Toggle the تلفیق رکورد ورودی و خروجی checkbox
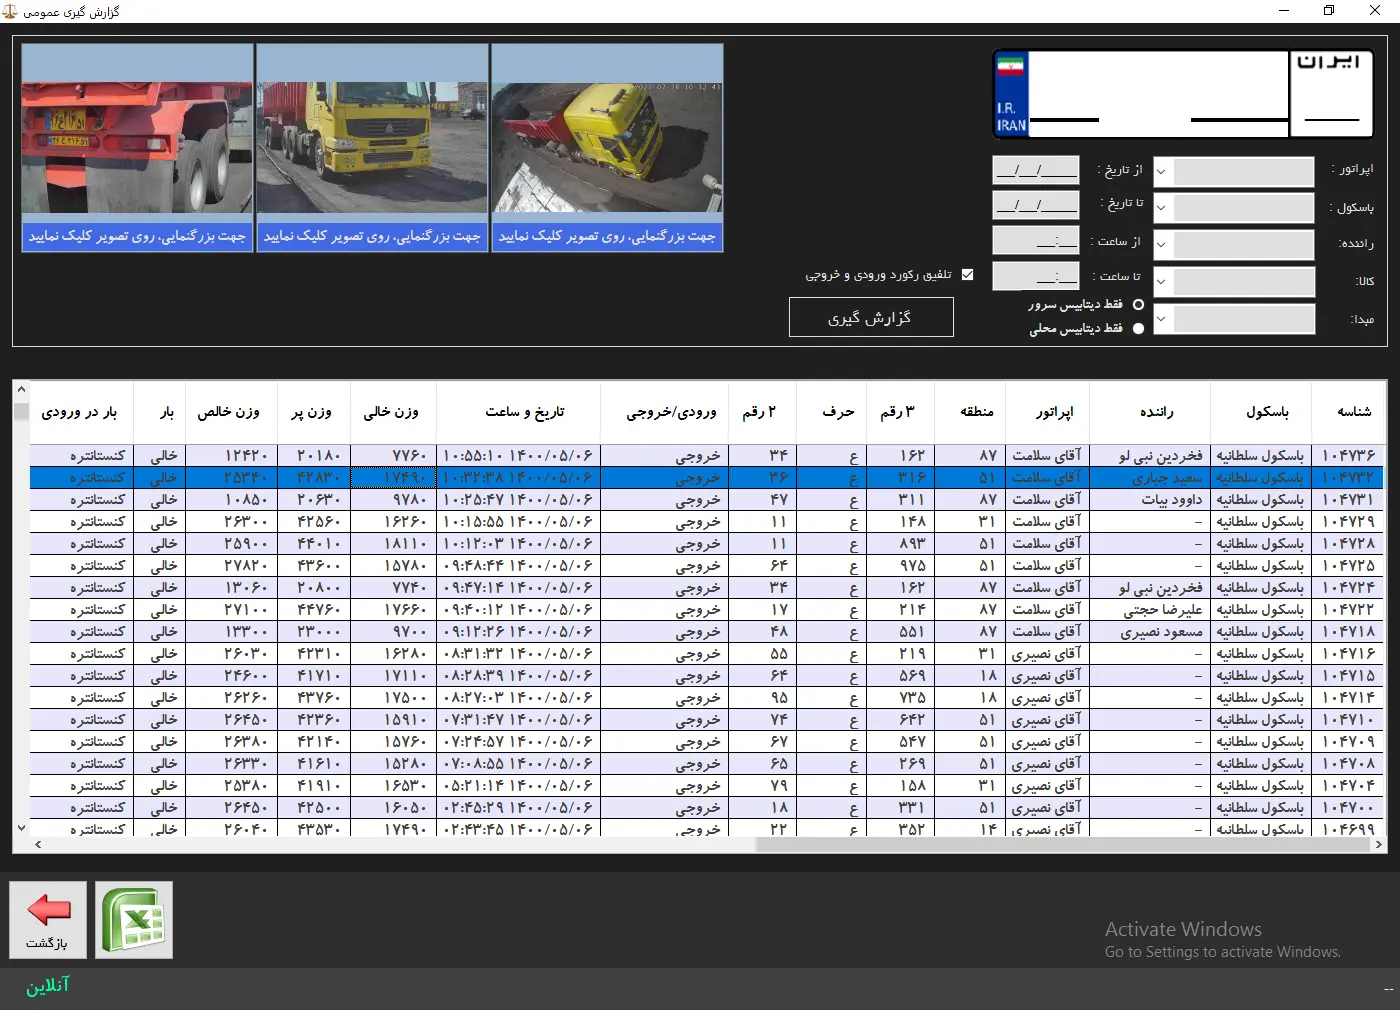This screenshot has height=1010, width=1400. [967, 275]
